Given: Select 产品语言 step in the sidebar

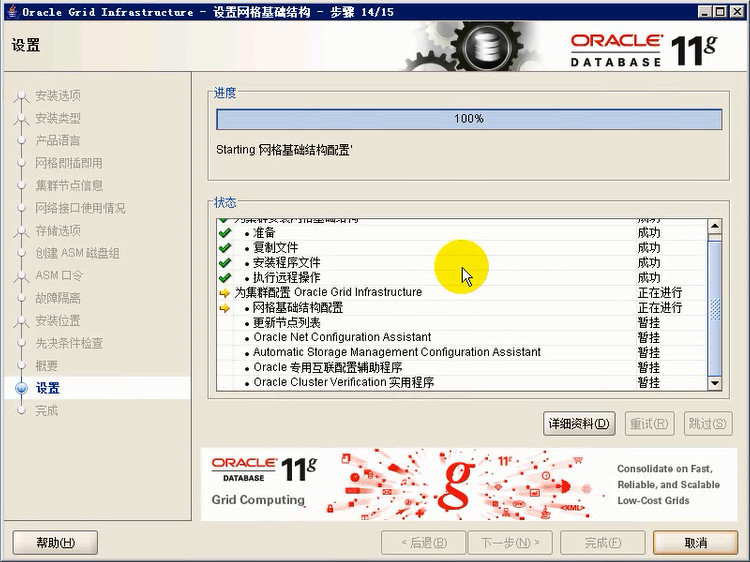Looking at the screenshot, I should [58, 141].
